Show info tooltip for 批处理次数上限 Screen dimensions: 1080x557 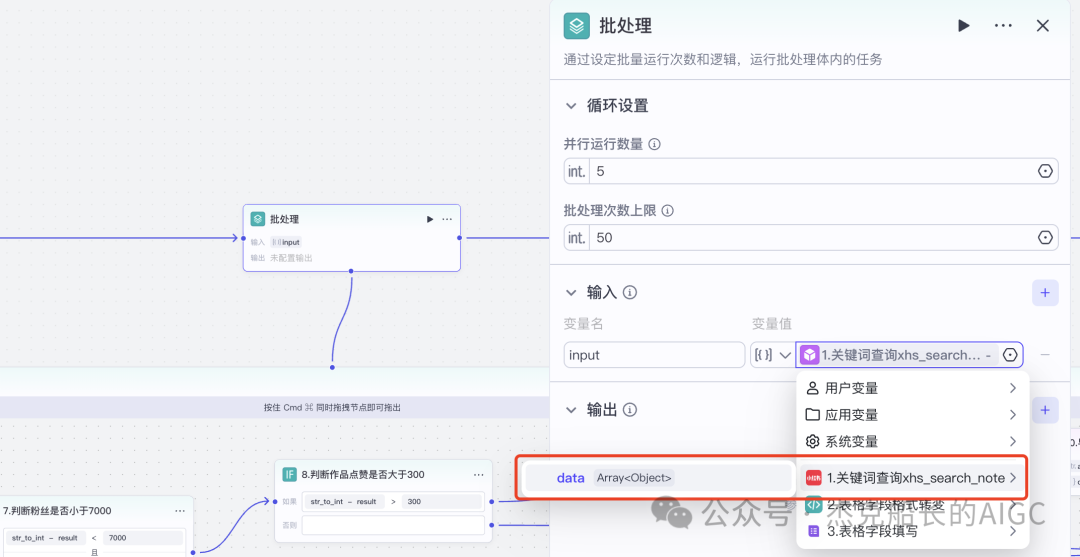pos(667,211)
